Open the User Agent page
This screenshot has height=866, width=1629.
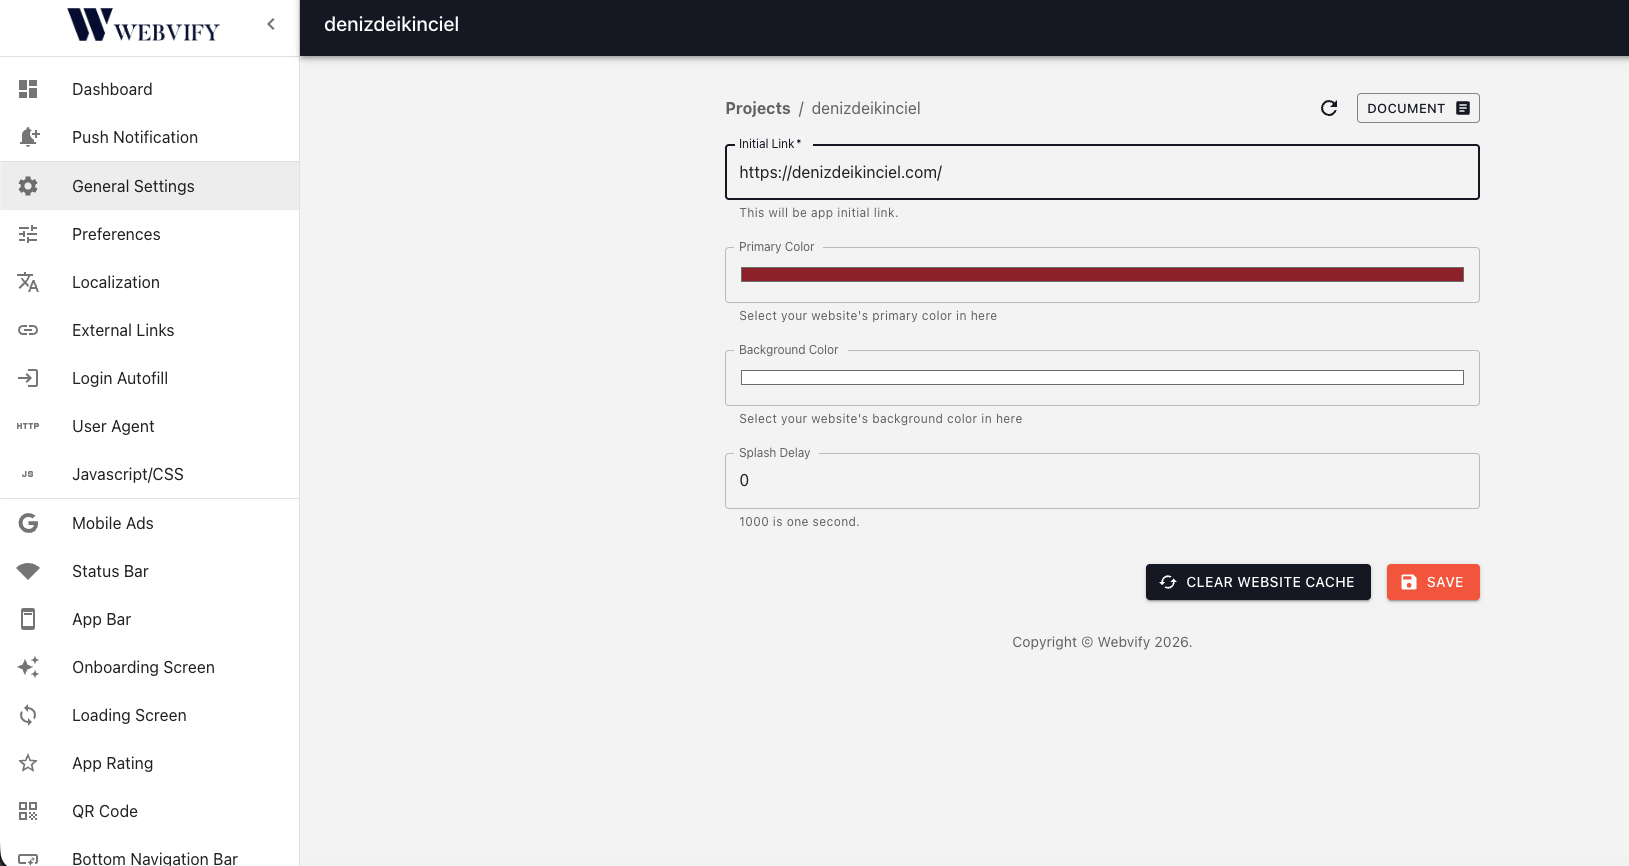pyautogui.click(x=149, y=426)
